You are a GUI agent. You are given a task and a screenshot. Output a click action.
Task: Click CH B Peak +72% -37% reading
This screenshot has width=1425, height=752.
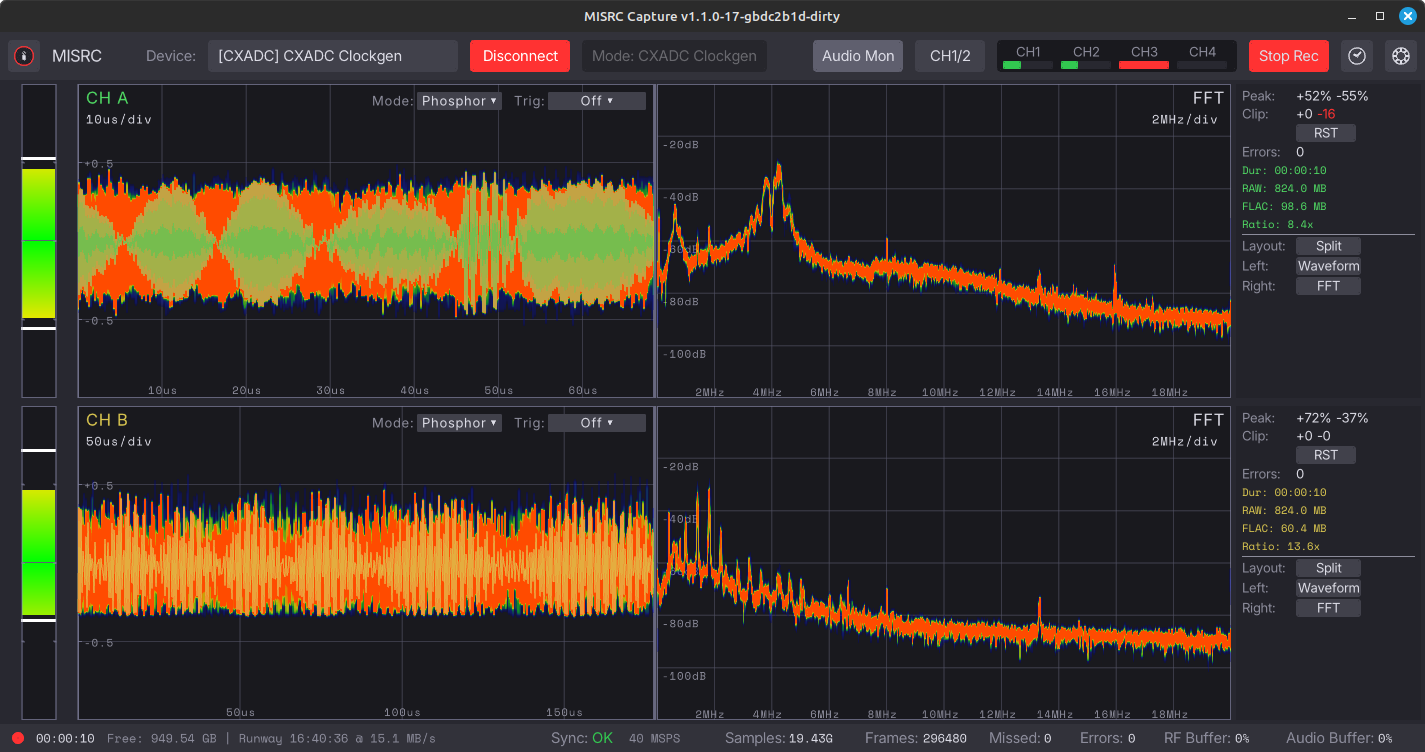pos(1332,418)
